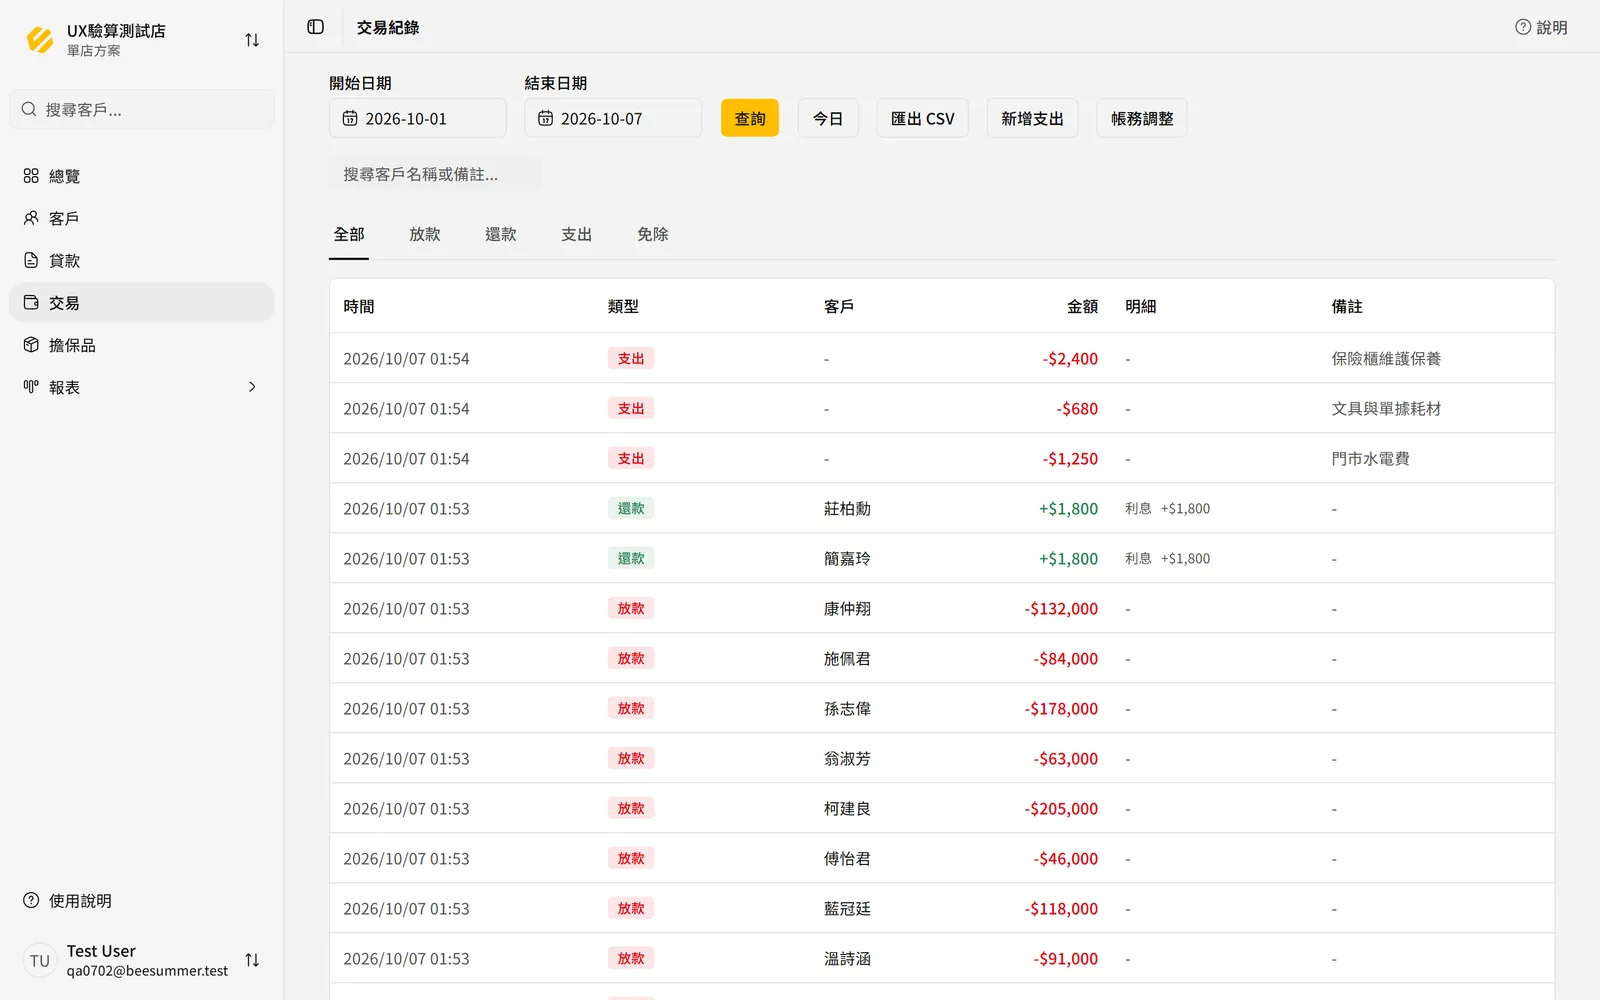This screenshot has height=1000, width=1600.
Task: Select the 全部 tab
Action: coord(349,235)
